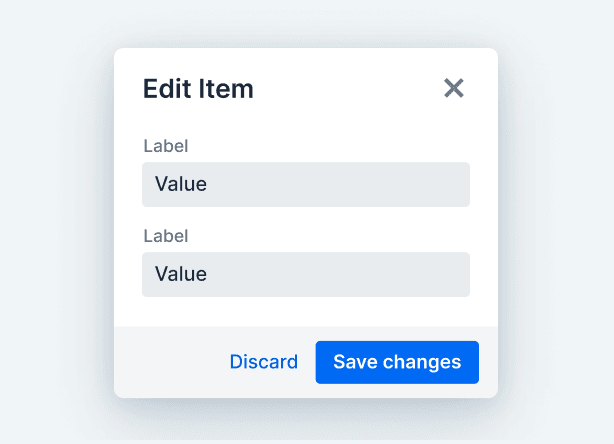This screenshot has width=614, height=444.
Task: Activate the text box under second Label
Action: pos(306,274)
